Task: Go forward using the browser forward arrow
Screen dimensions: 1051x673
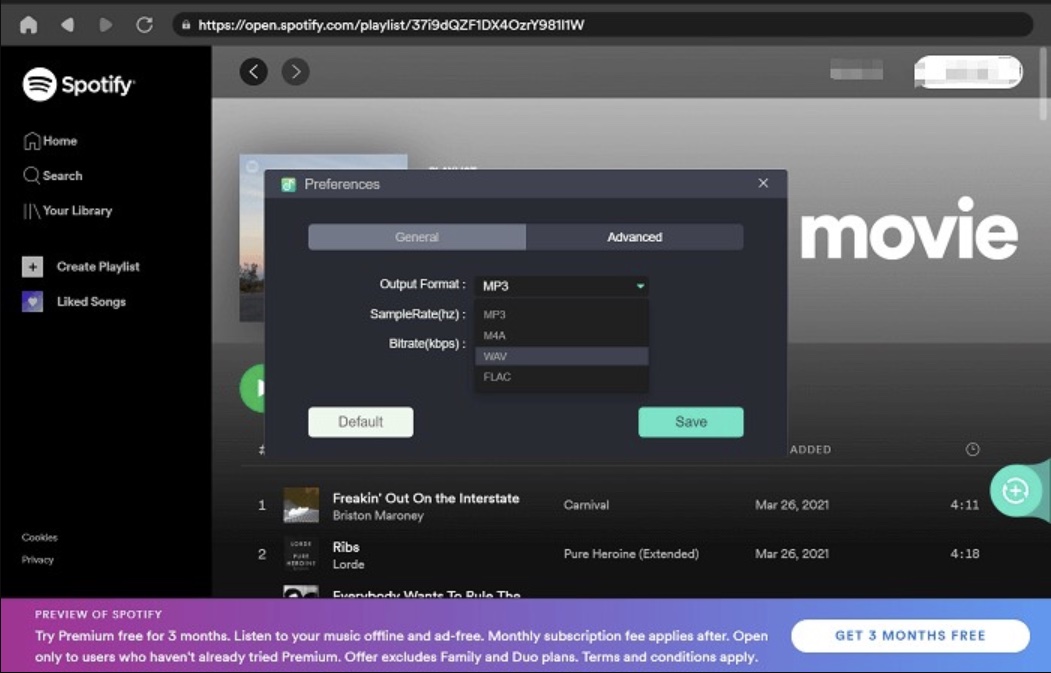Action: 106,25
